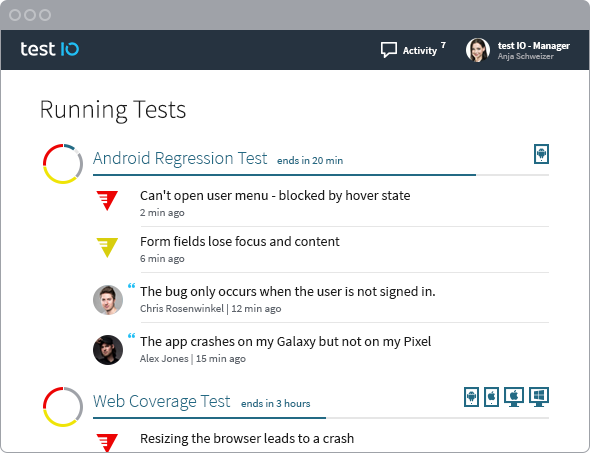Screen dimensions: 590x453
Task: Select the iOS tablet icon in Web Coverage Test
Action: point(491,397)
